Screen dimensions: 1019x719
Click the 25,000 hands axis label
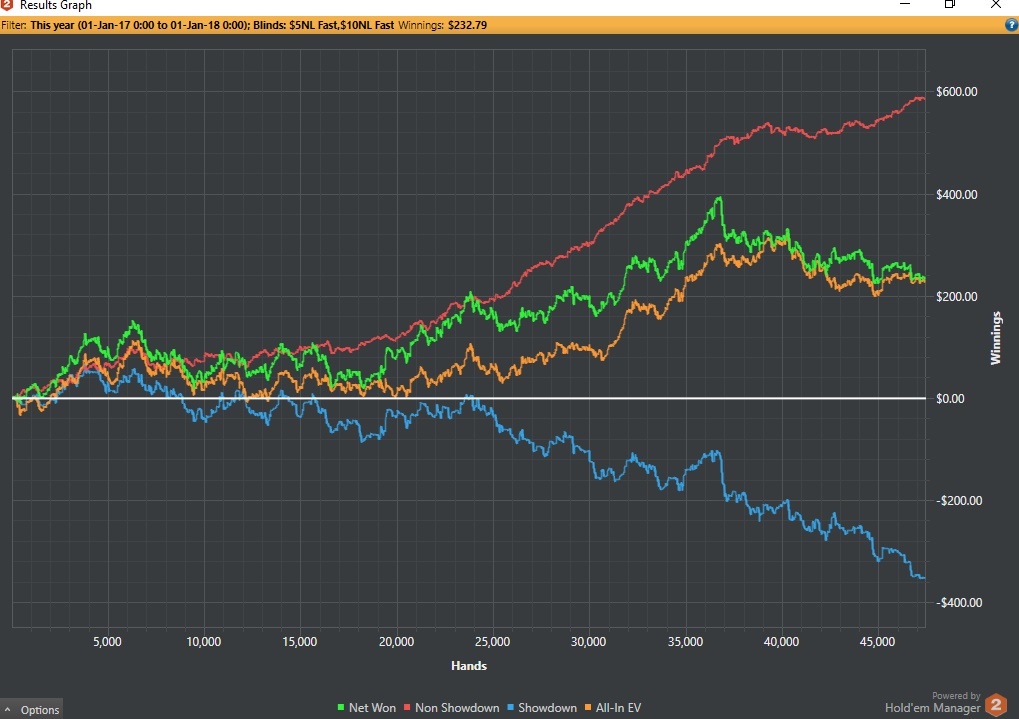pos(493,642)
